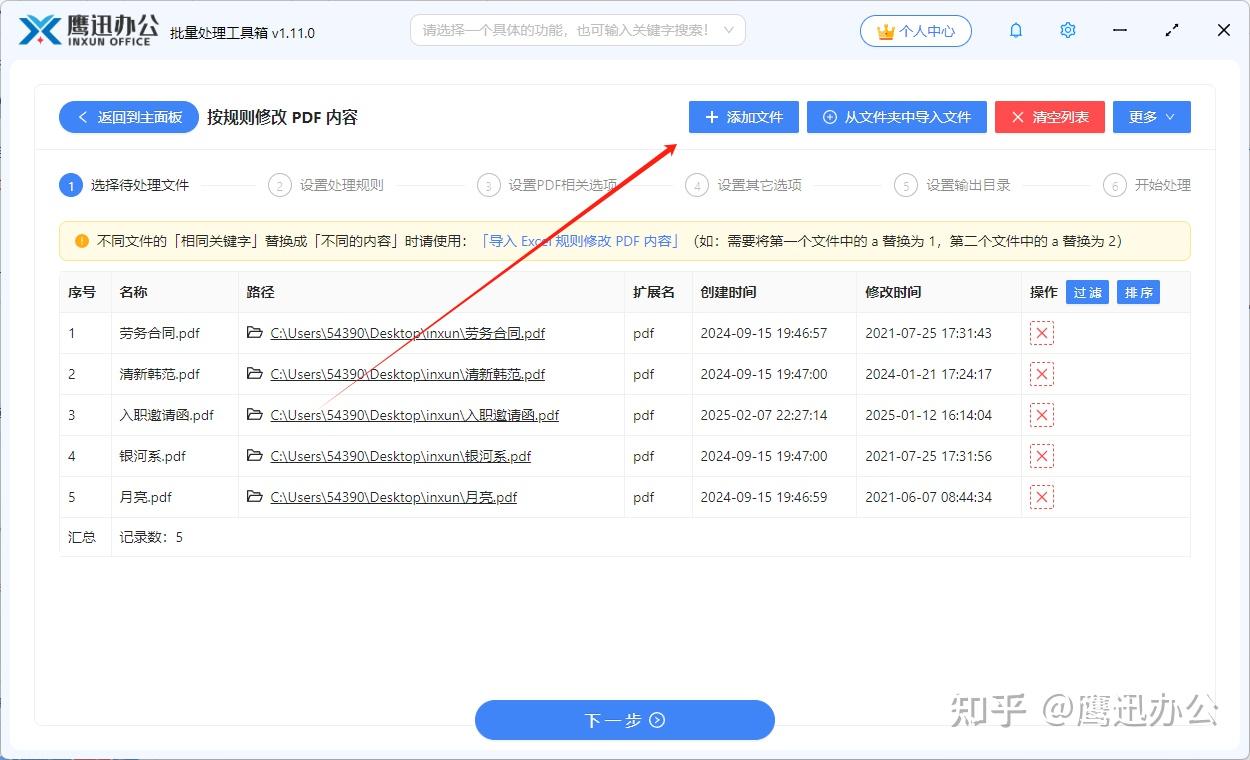The height and width of the screenshot is (760, 1250).
Task: Click 排序 sort button
Action: pyautogui.click(x=1138, y=292)
